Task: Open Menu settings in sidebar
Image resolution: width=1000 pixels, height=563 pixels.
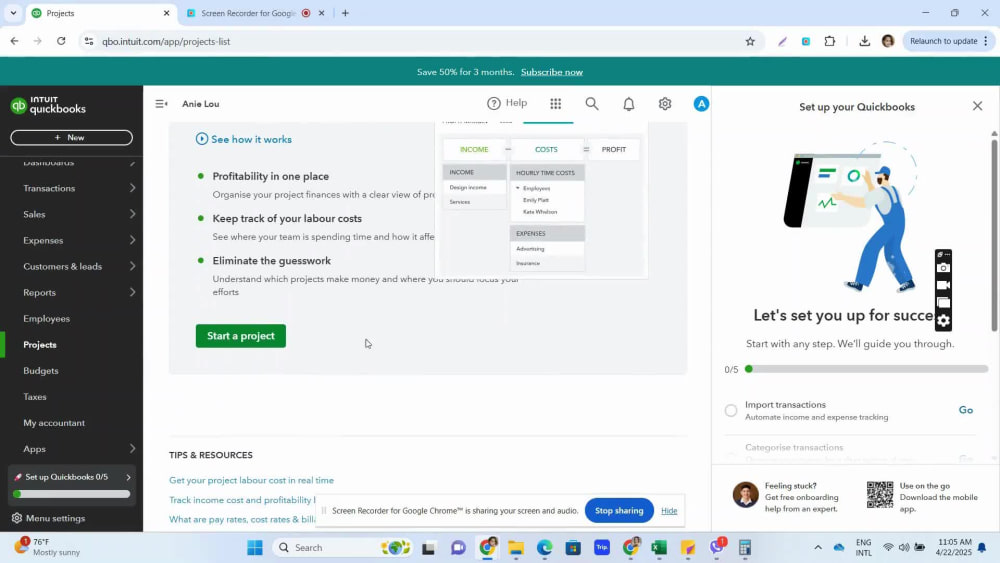Action: (55, 518)
